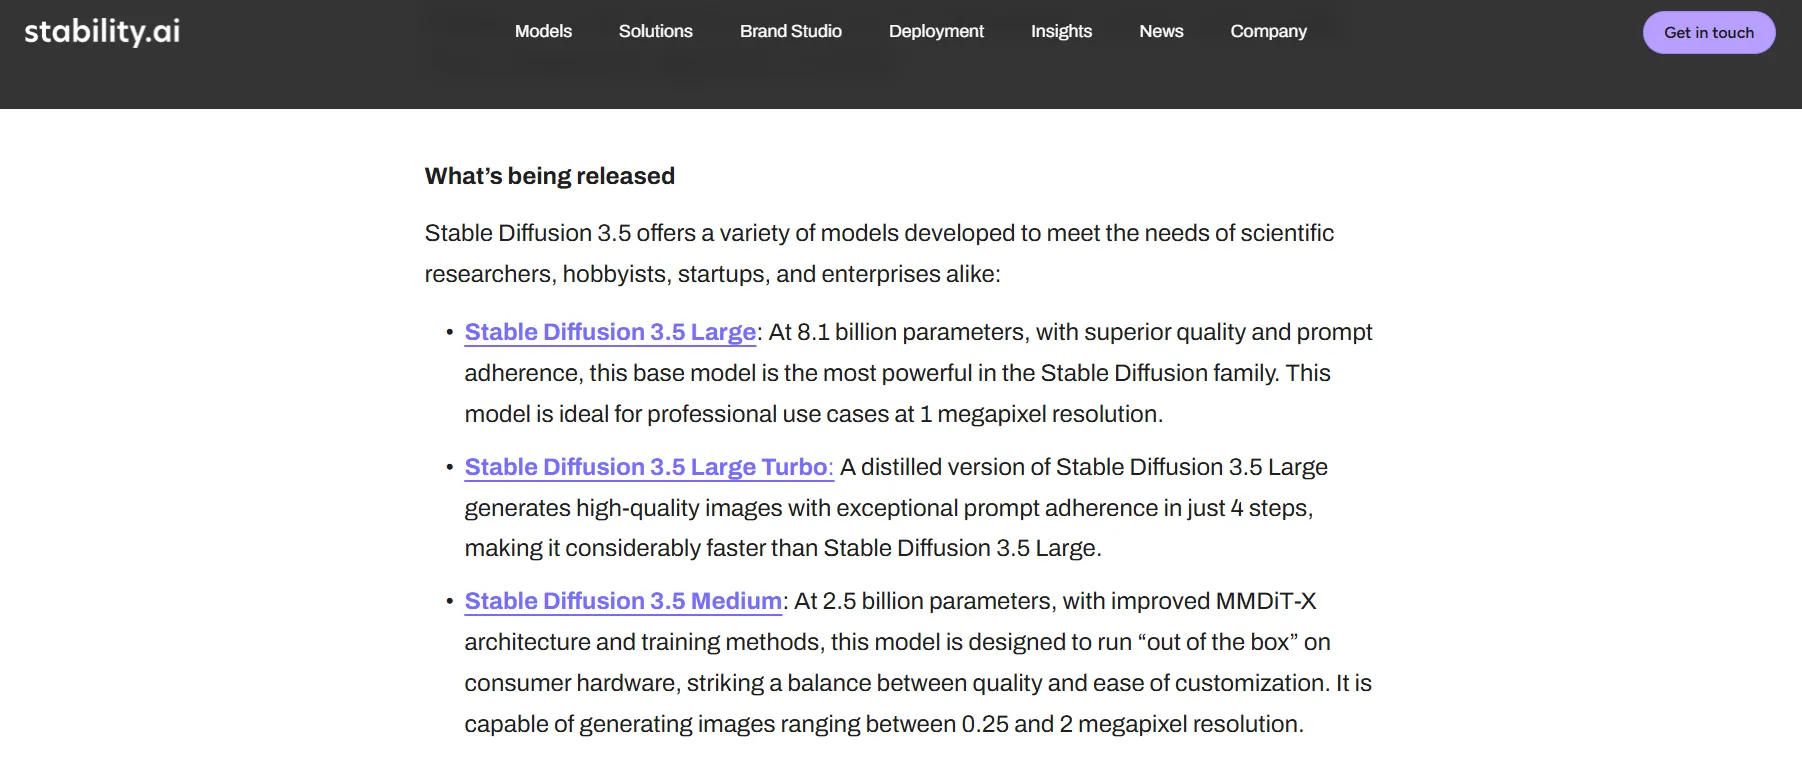Click the text '1 megapixel resolution'

click(x=1039, y=414)
